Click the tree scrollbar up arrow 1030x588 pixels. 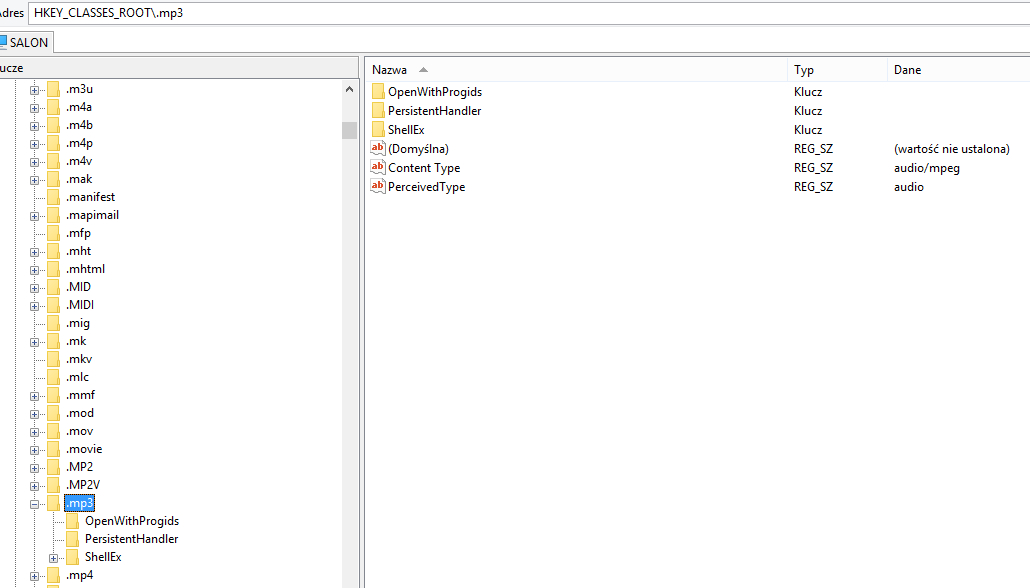(349, 89)
